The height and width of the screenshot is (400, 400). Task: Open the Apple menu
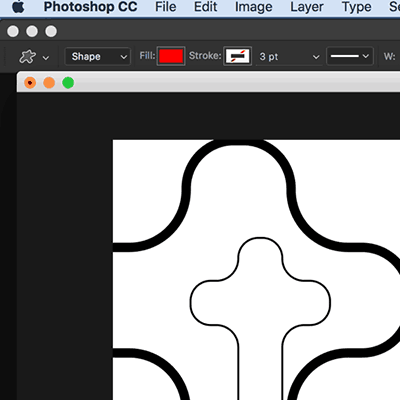pos(18,7)
